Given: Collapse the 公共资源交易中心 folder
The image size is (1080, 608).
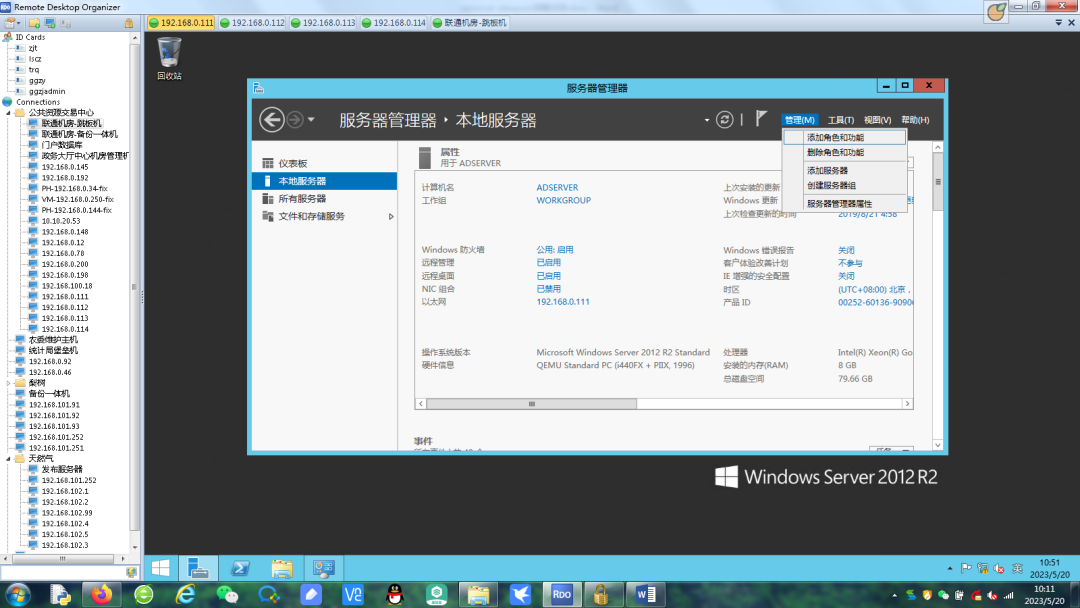Looking at the screenshot, I should (8, 113).
